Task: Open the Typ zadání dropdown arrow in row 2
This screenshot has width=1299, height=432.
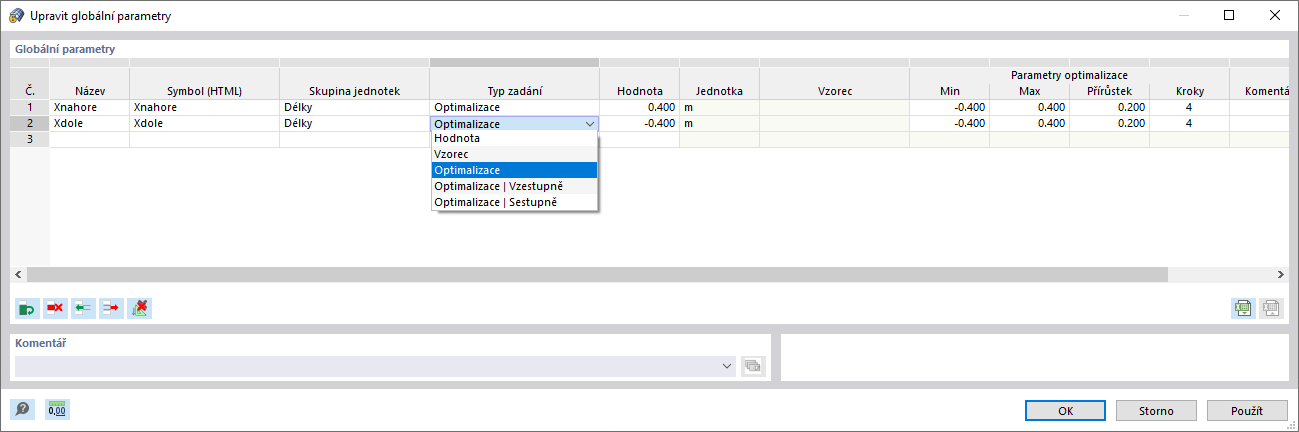Action: point(589,124)
